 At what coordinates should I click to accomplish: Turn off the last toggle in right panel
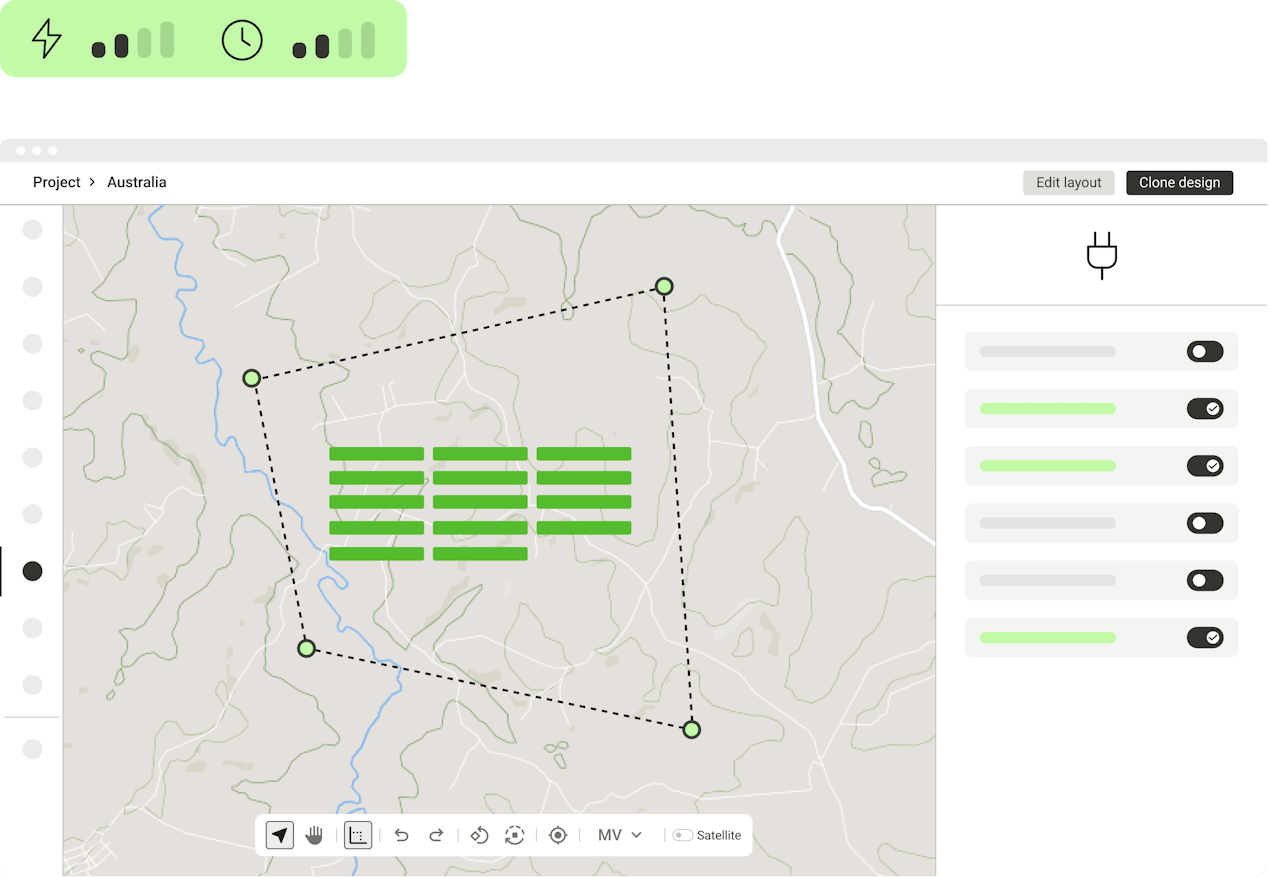tap(1205, 637)
